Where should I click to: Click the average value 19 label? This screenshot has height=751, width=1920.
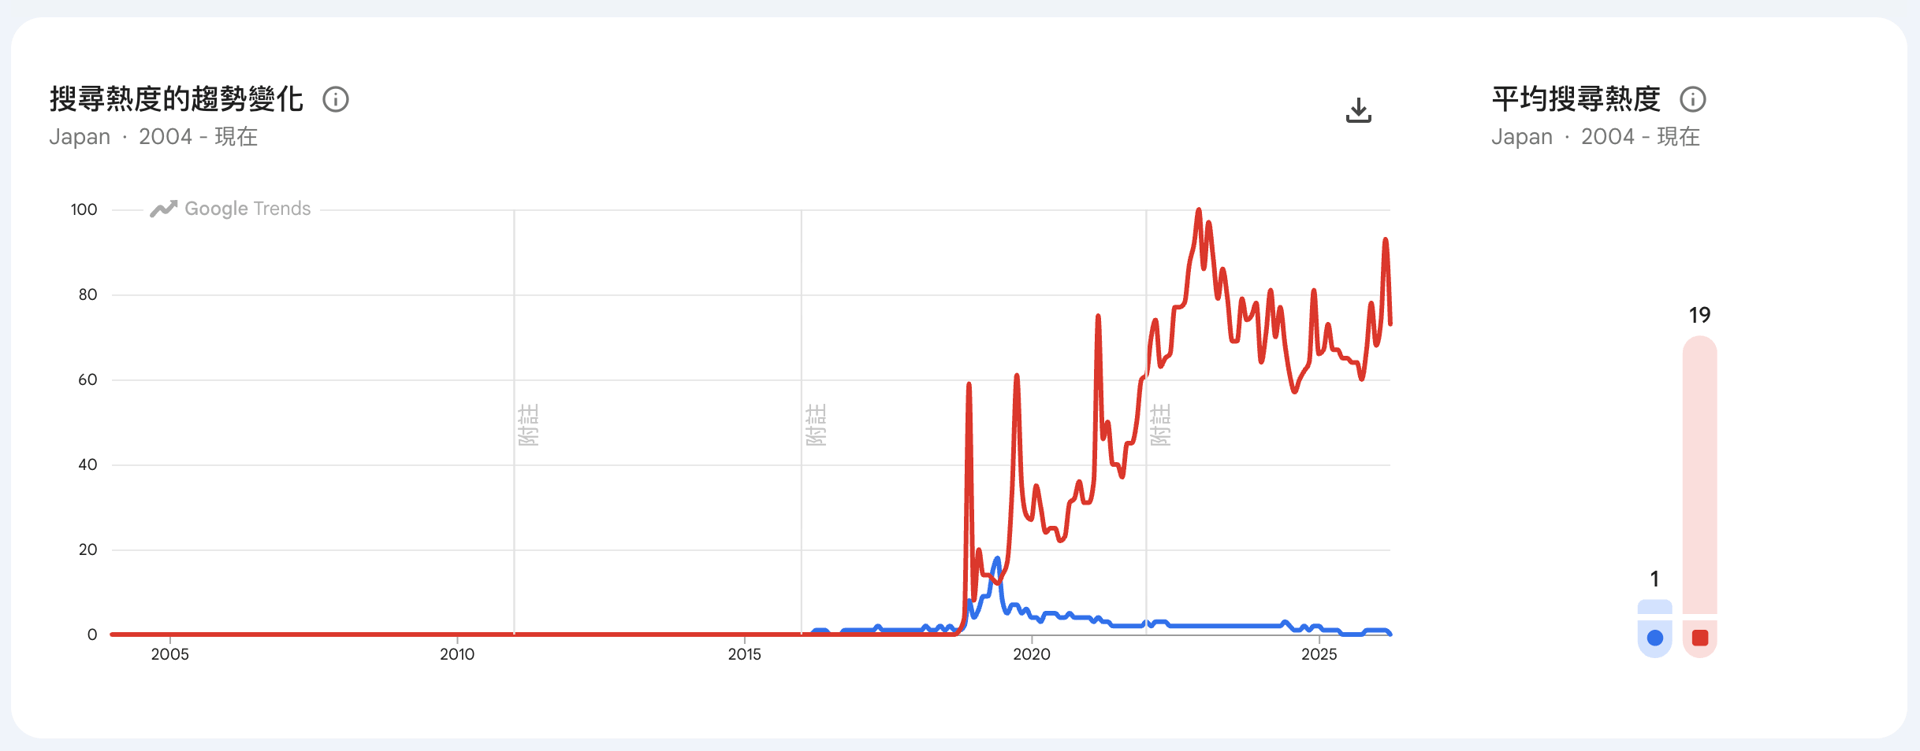(1700, 316)
